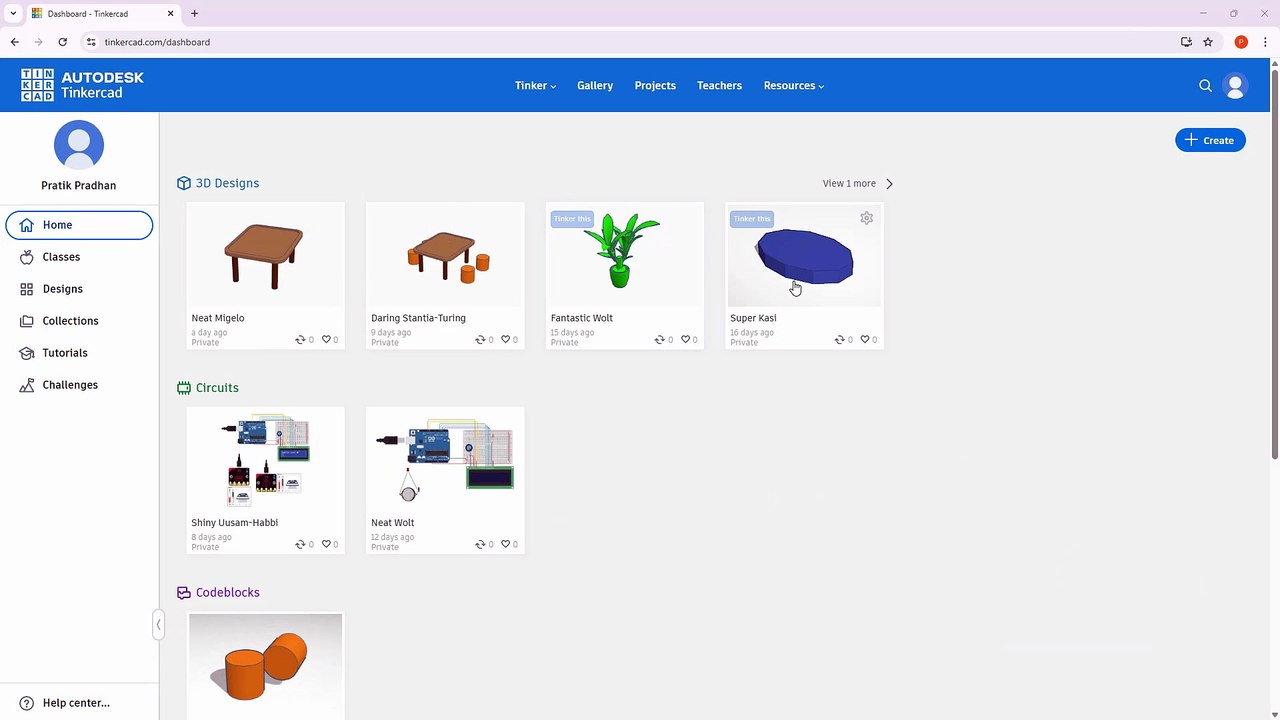Like the Fantastic Wolt design
This screenshot has width=1280, height=720.
point(685,340)
